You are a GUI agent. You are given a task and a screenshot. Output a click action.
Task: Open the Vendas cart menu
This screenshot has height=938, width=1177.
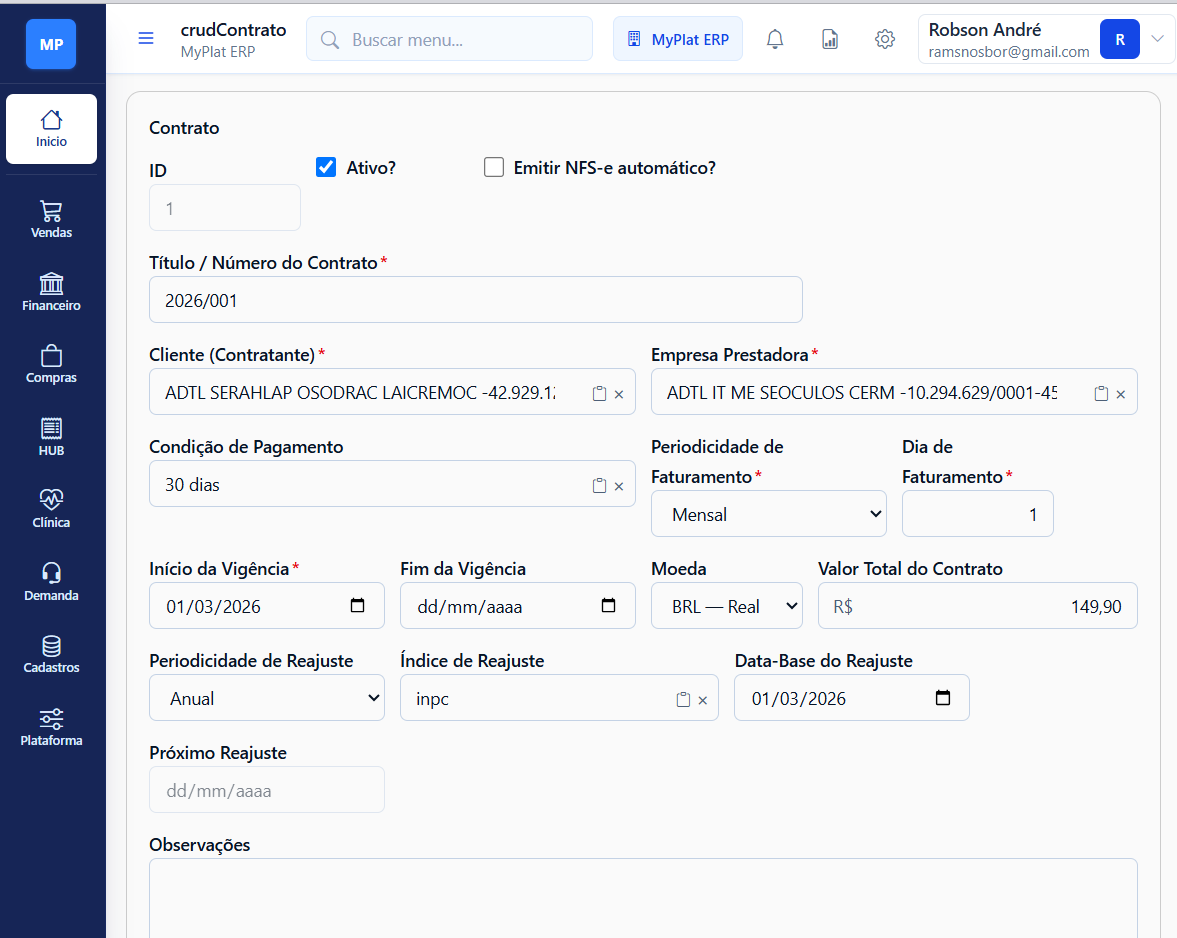[51, 219]
